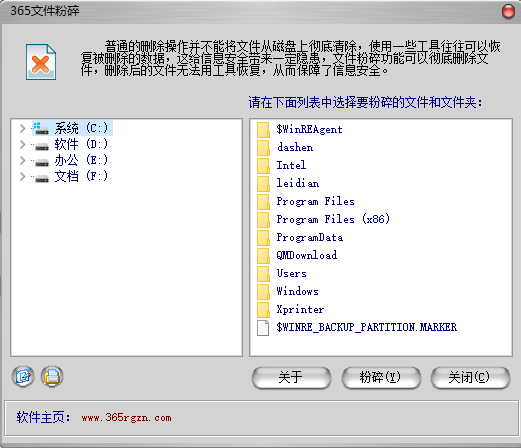Click the F: drive disk icon

pos(42,178)
